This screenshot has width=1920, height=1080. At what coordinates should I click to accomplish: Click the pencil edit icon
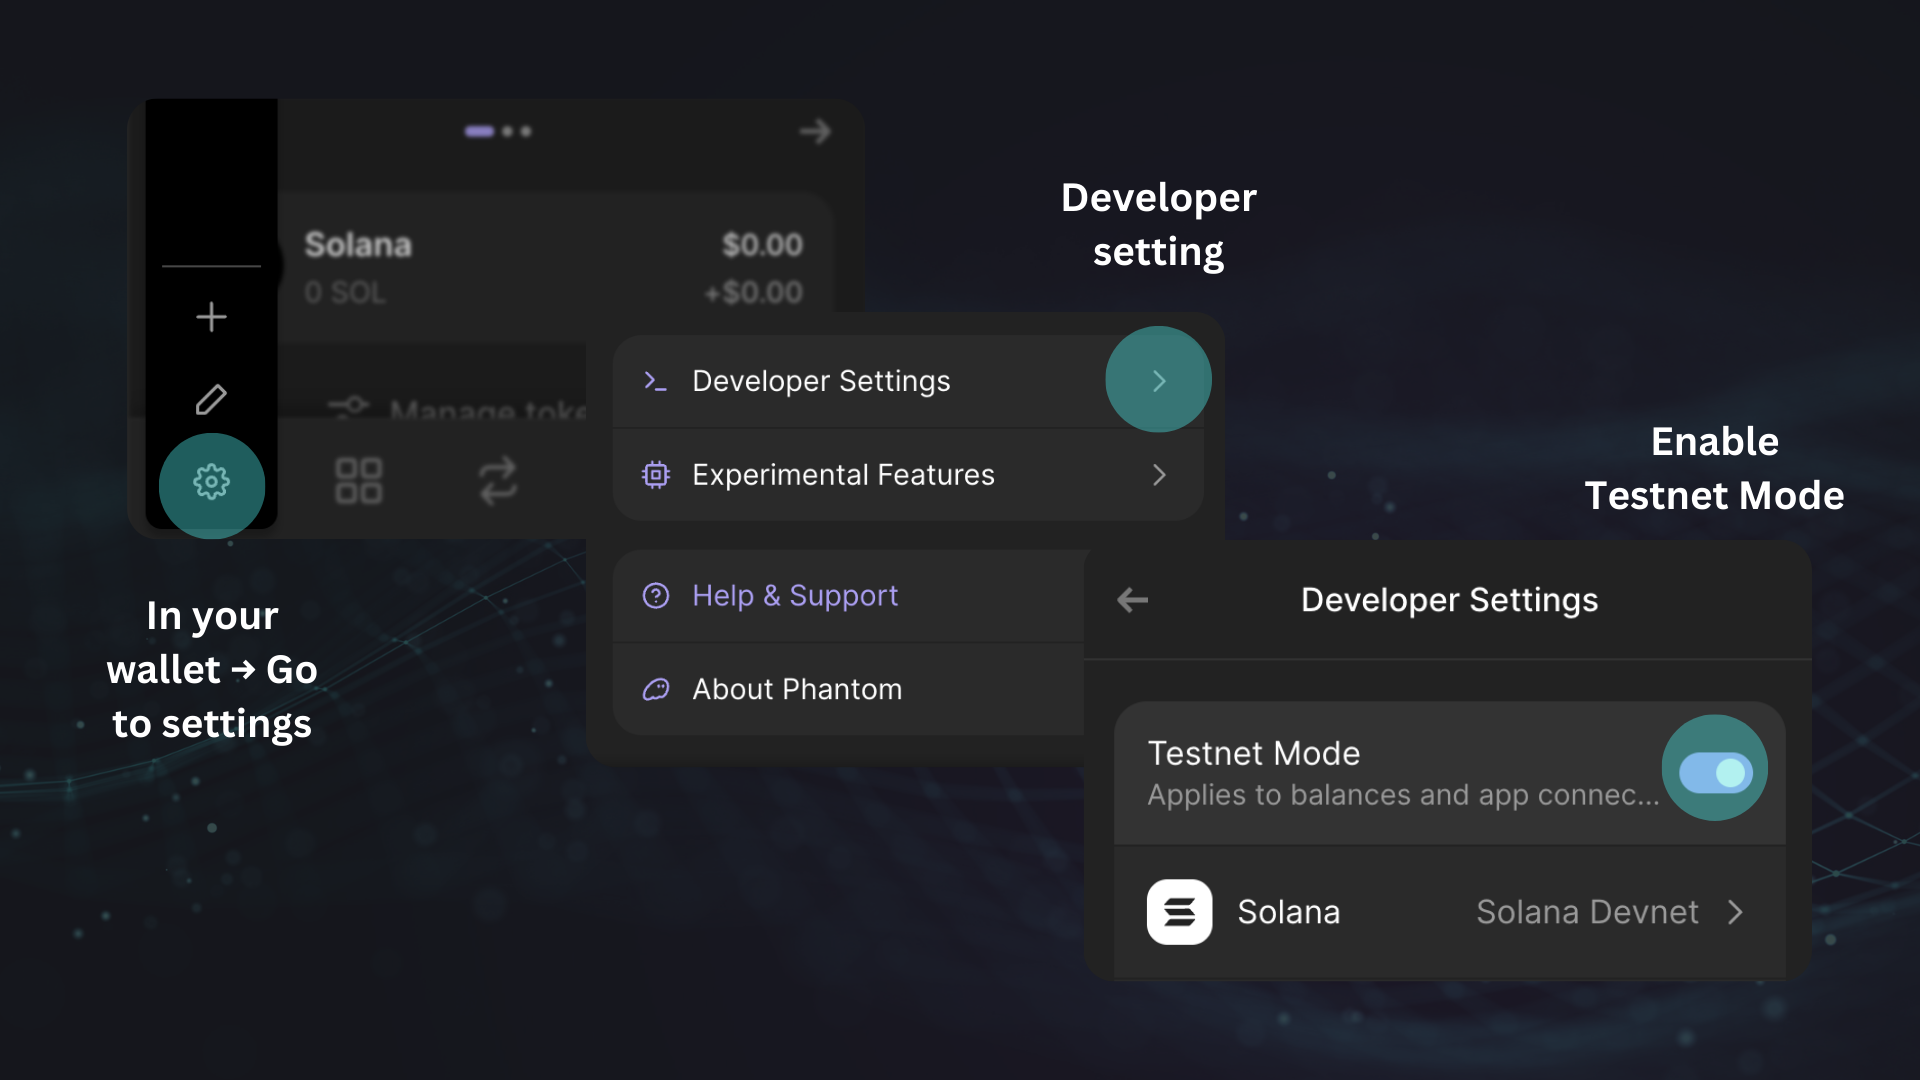211,399
